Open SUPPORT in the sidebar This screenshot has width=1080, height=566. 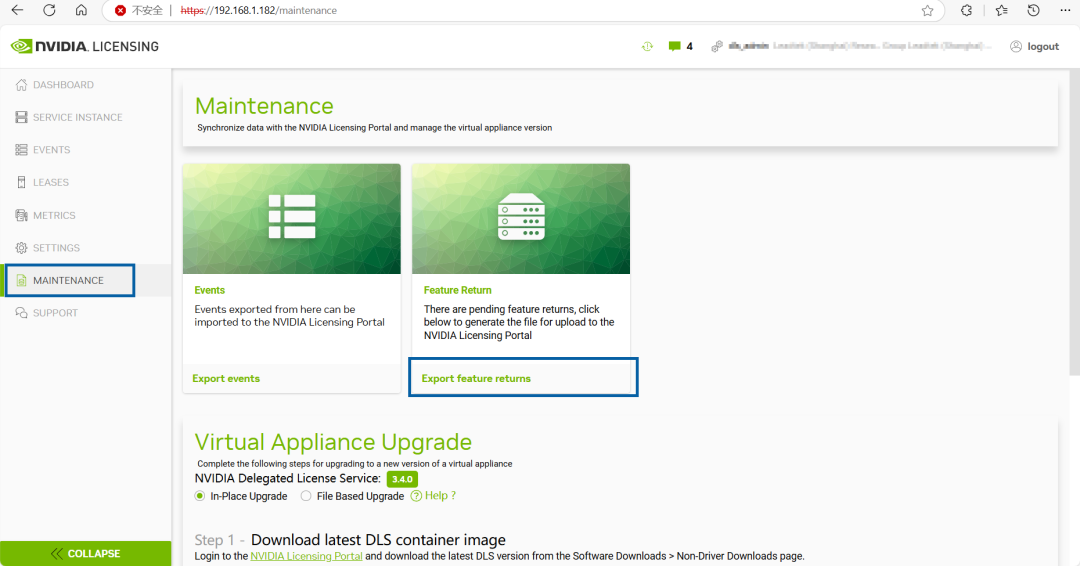pyautogui.click(x=56, y=313)
